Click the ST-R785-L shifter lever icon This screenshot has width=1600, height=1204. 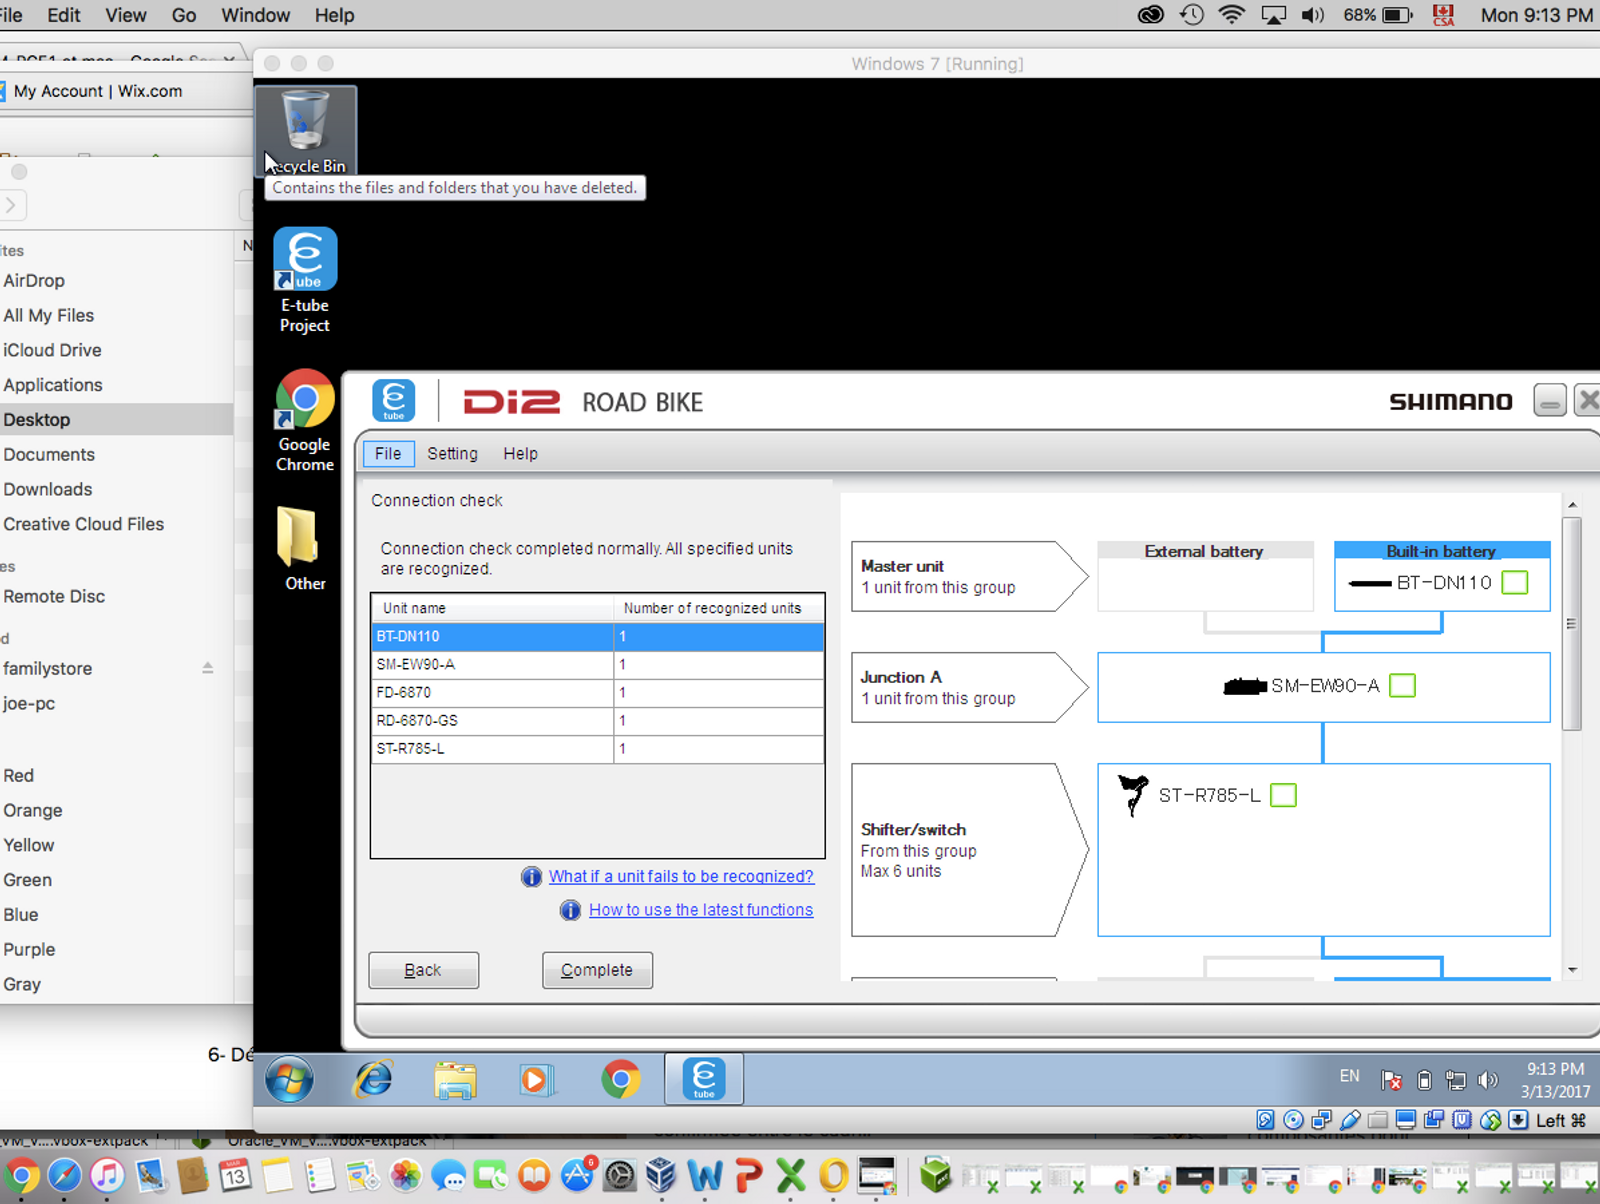click(1133, 795)
